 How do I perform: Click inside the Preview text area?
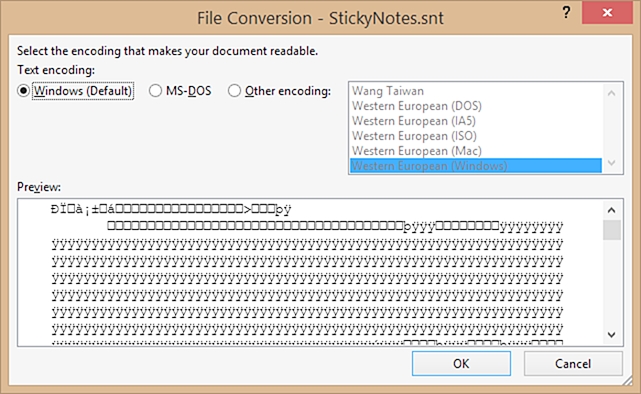pos(310,272)
